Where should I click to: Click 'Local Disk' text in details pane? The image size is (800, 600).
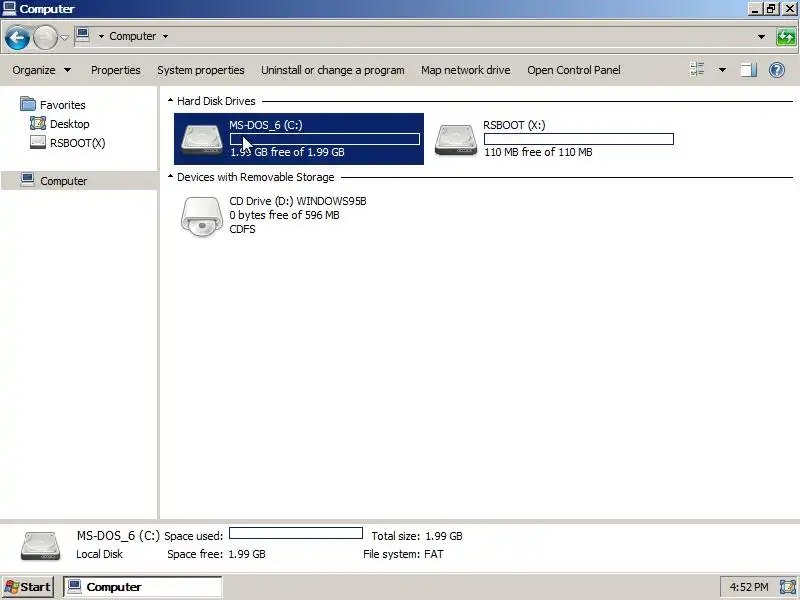point(99,554)
